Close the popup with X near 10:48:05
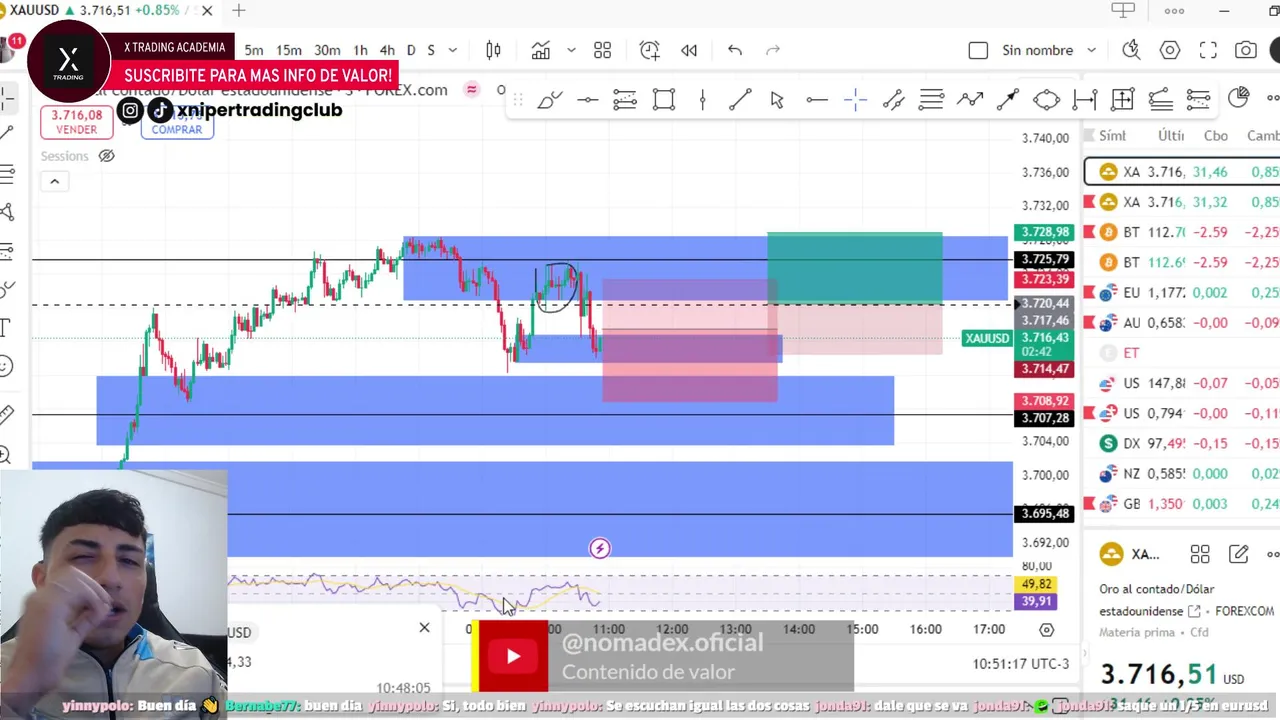 click(424, 628)
